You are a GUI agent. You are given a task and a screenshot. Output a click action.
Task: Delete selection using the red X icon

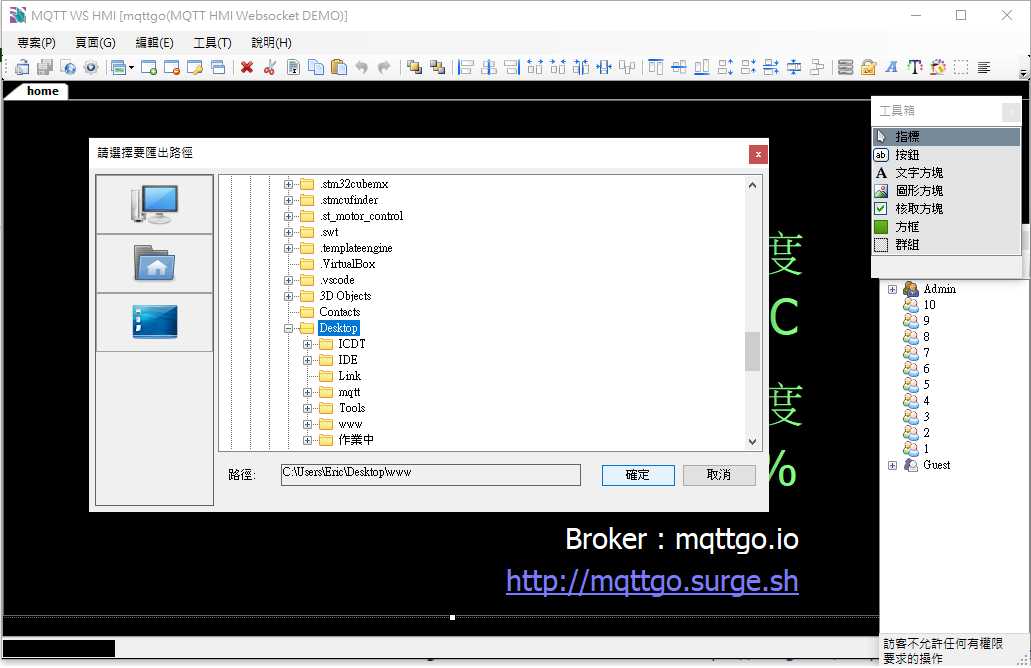[247, 67]
